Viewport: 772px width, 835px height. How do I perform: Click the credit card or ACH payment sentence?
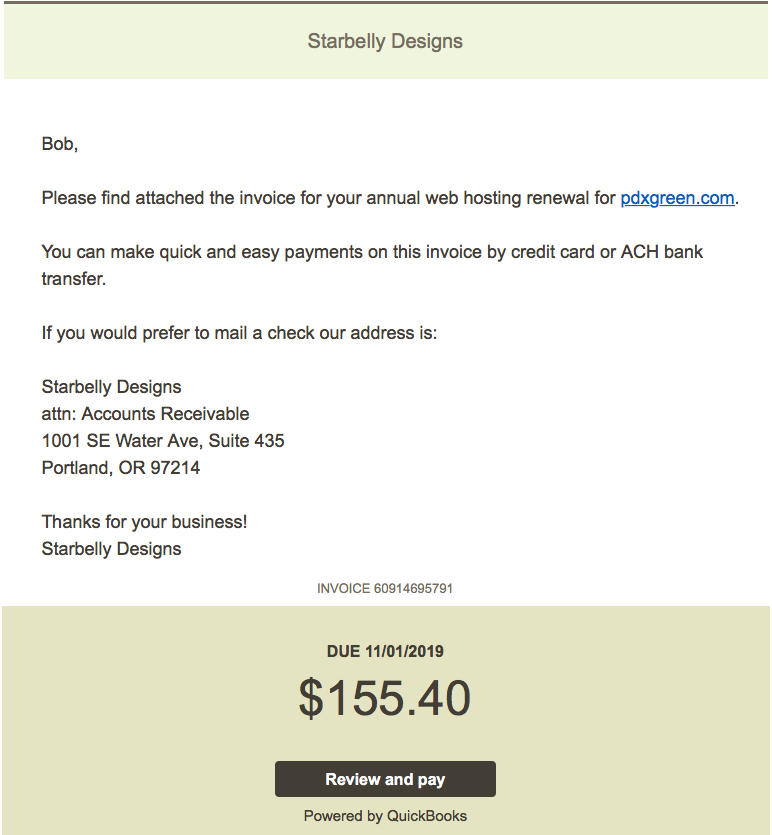pyautogui.click(x=372, y=265)
